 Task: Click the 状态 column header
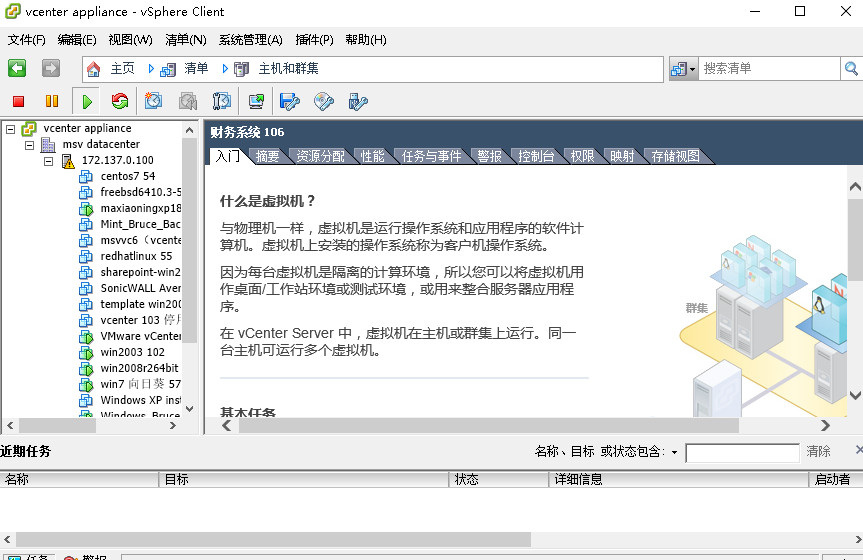tap(498, 480)
